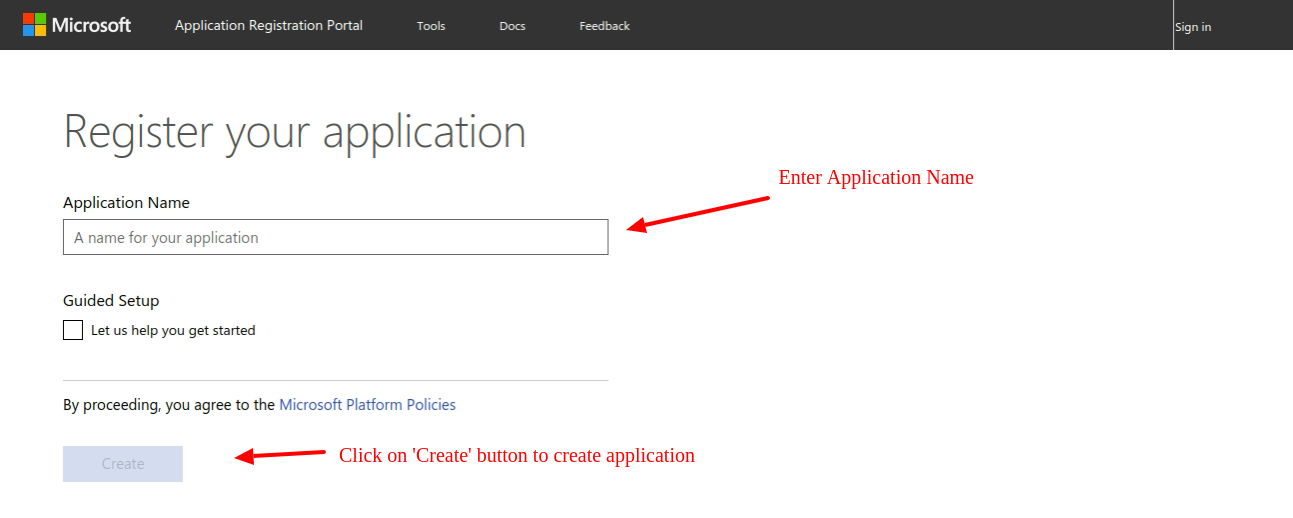Select the Guided Setup section heading

coord(111,300)
